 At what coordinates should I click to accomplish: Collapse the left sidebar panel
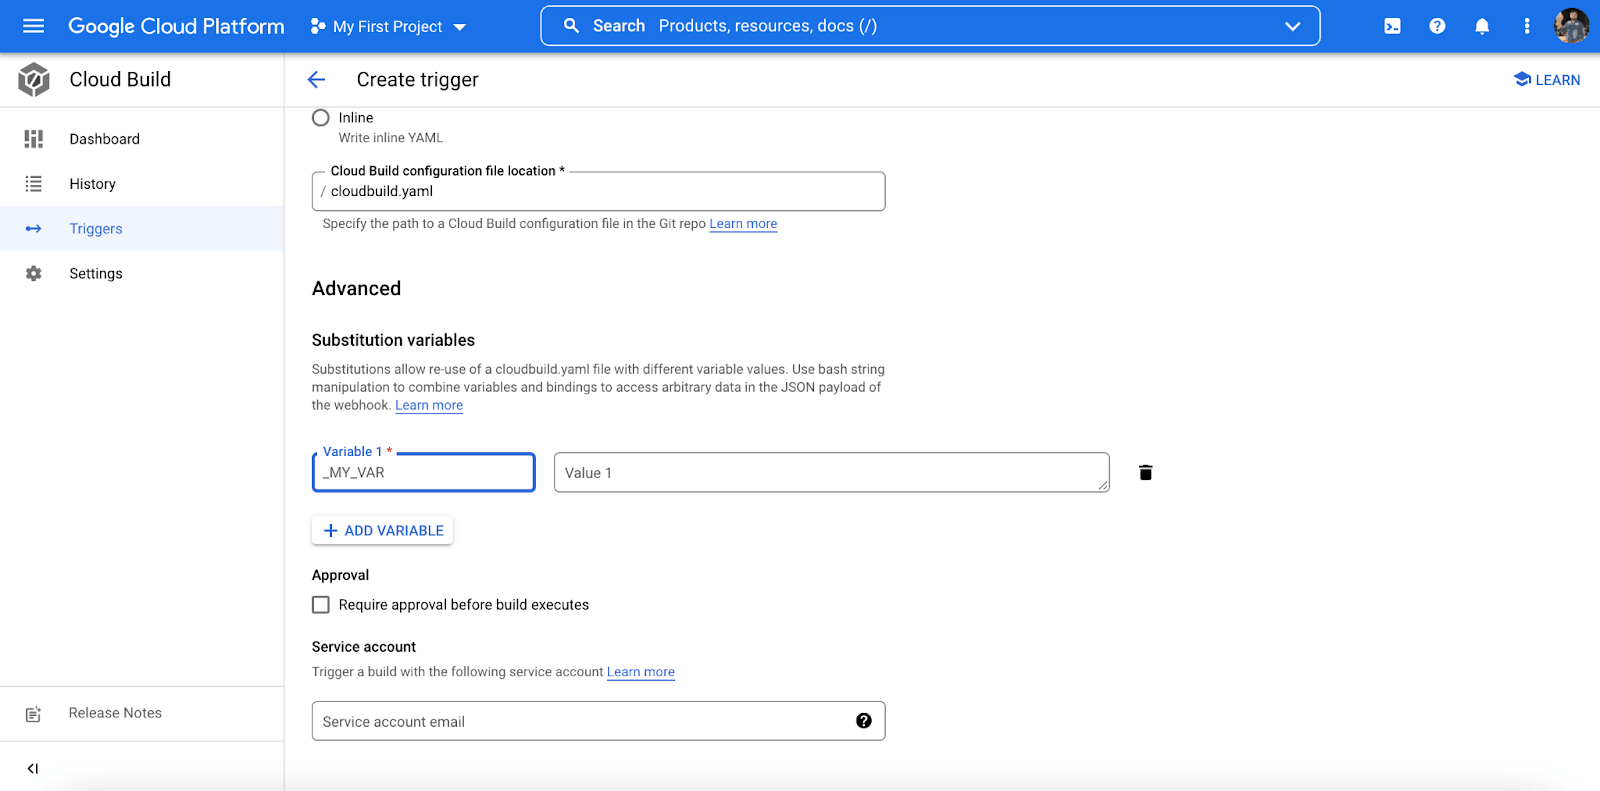click(x=33, y=768)
